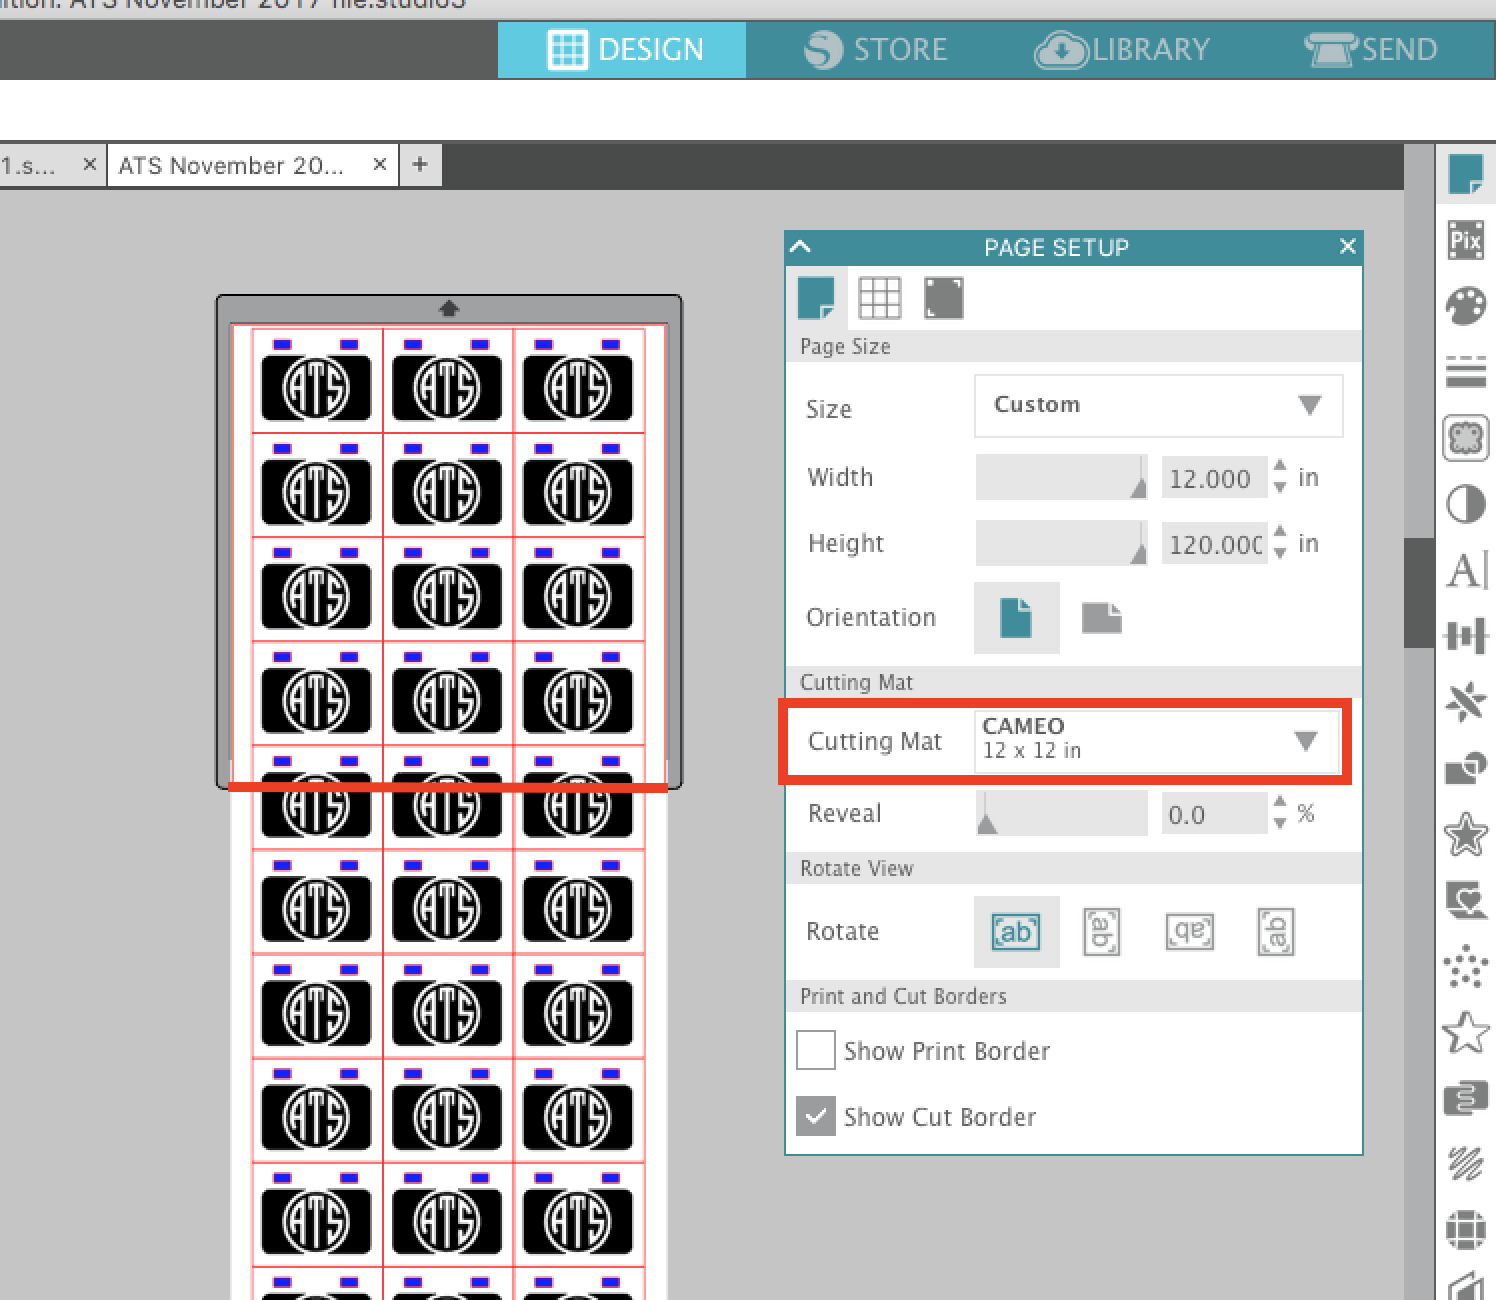Open the Cutting Mat dropdown showing CAMEO
Viewport: 1496px width, 1300px height.
point(1157,741)
